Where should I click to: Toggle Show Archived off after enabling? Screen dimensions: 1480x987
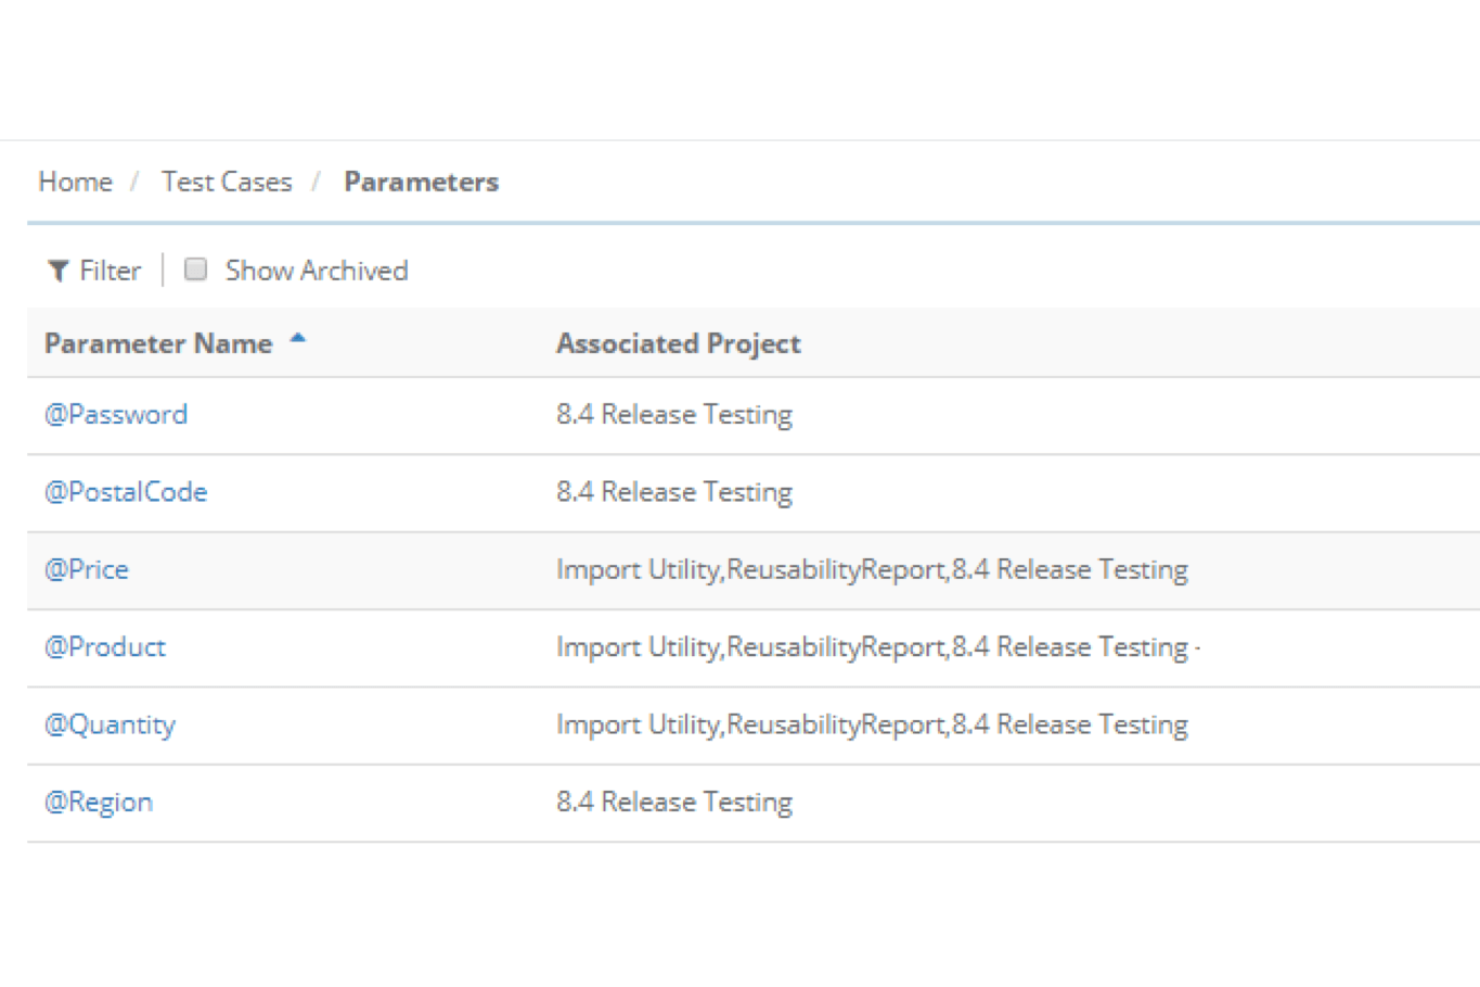pyautogui.click(x=195, y=268)
